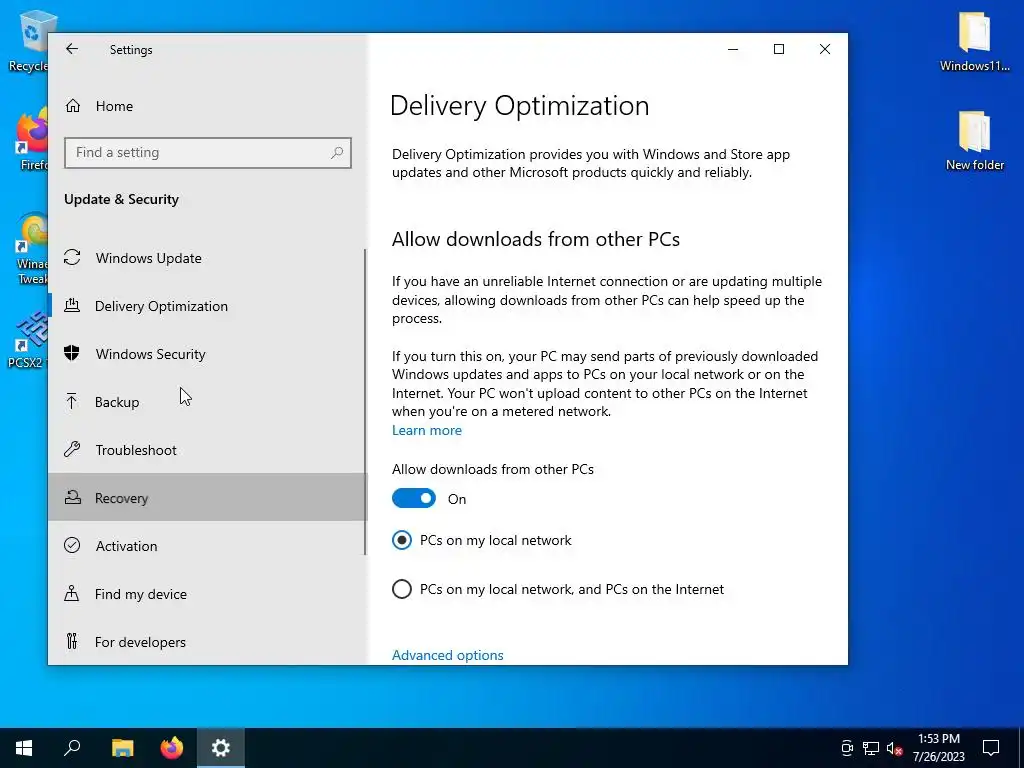Click the Activation checkmark circle icon
This screenshot has height=768, width=1024.
click(72, 545)
